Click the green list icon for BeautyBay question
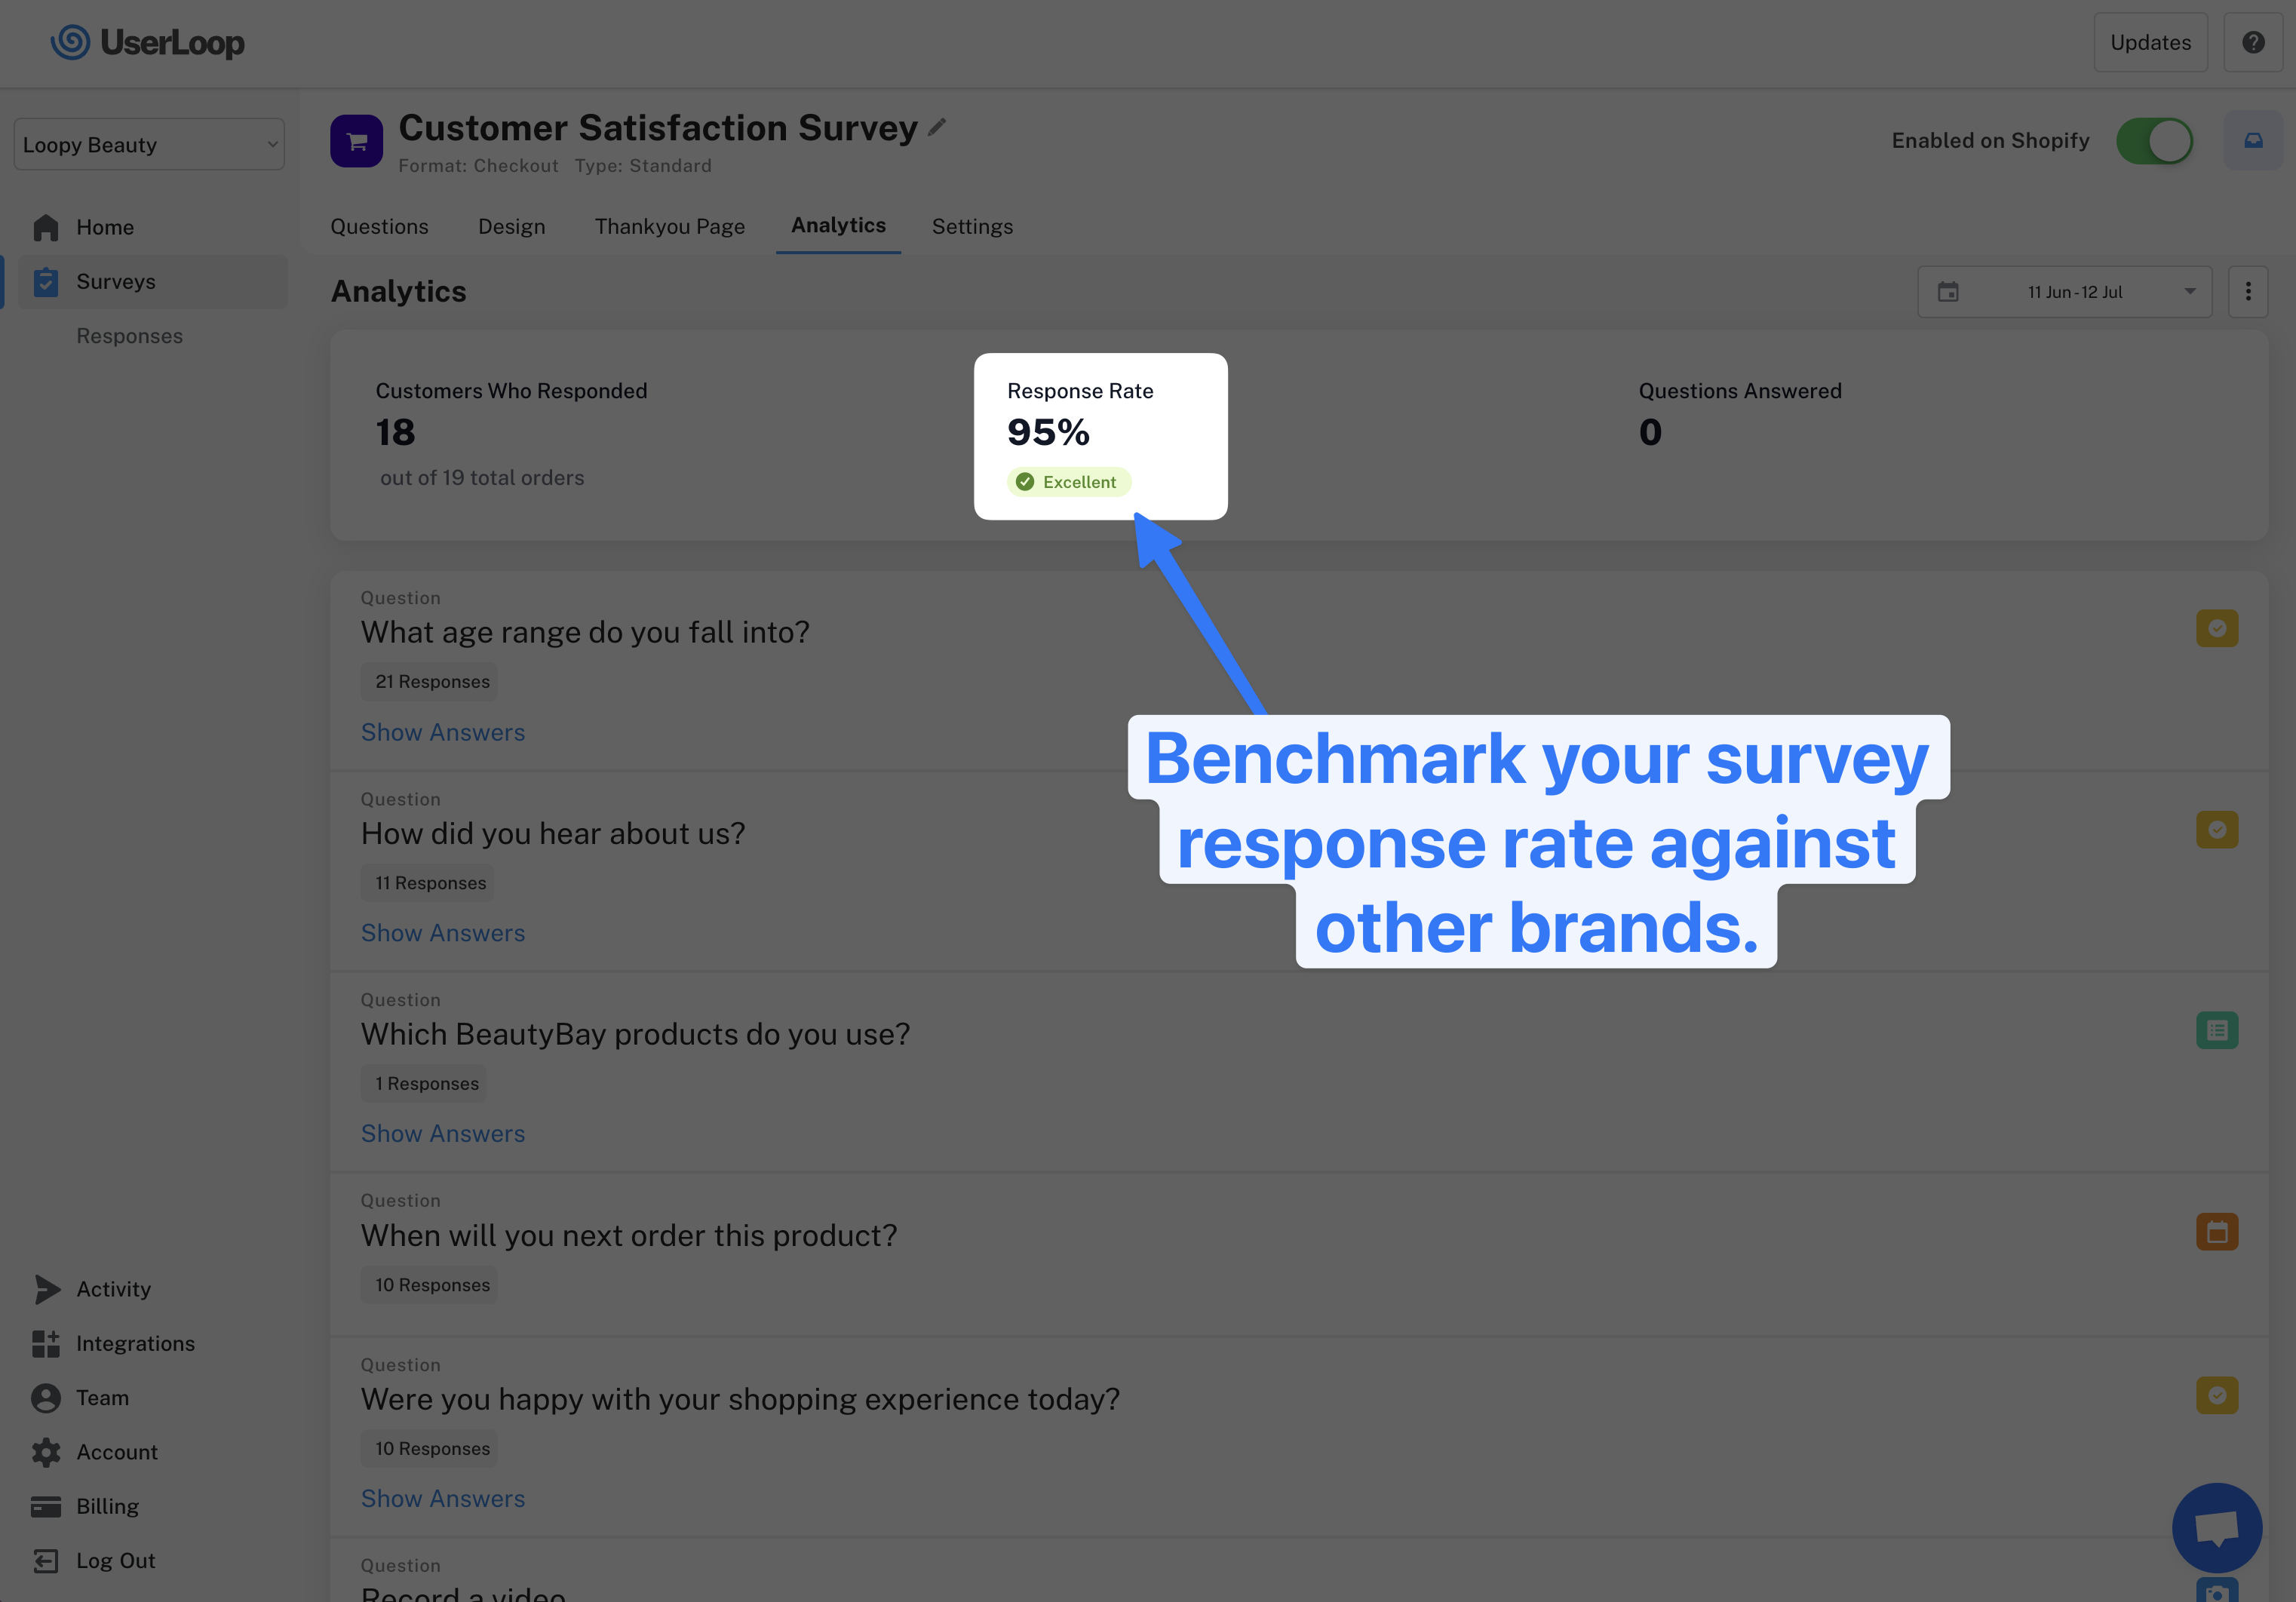This screenshot has height=1602, width=2296. point(2217,1030)
